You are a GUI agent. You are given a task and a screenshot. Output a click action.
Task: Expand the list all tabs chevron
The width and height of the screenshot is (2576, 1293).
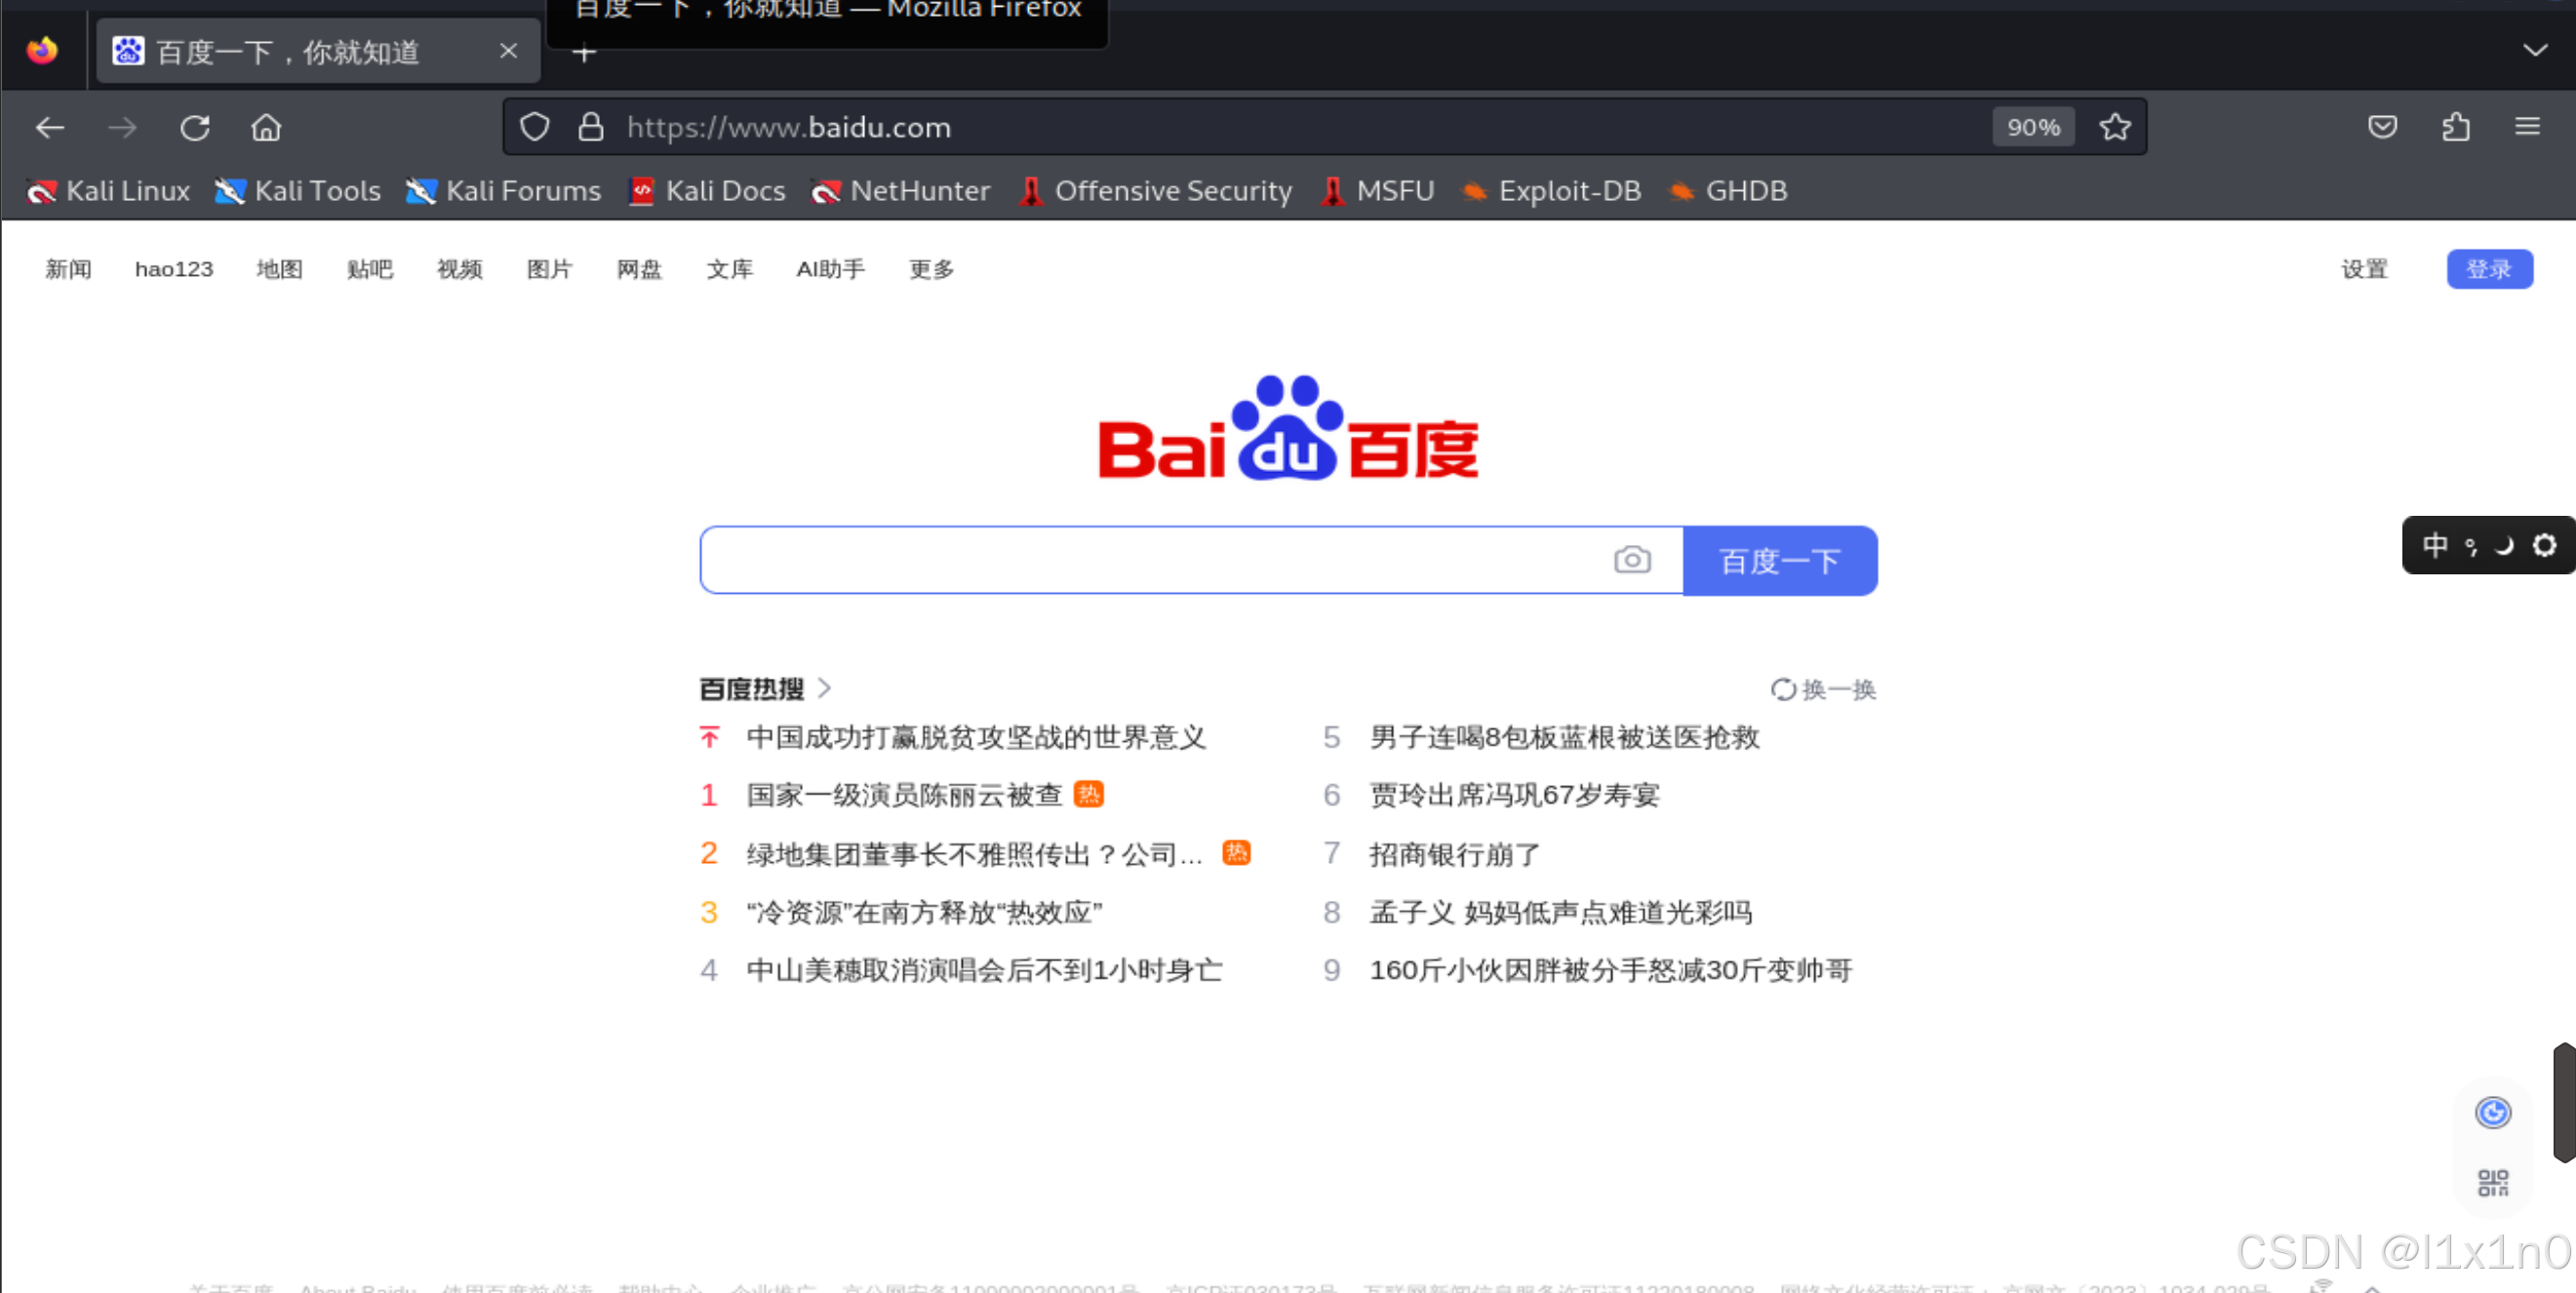[2535, 50]
